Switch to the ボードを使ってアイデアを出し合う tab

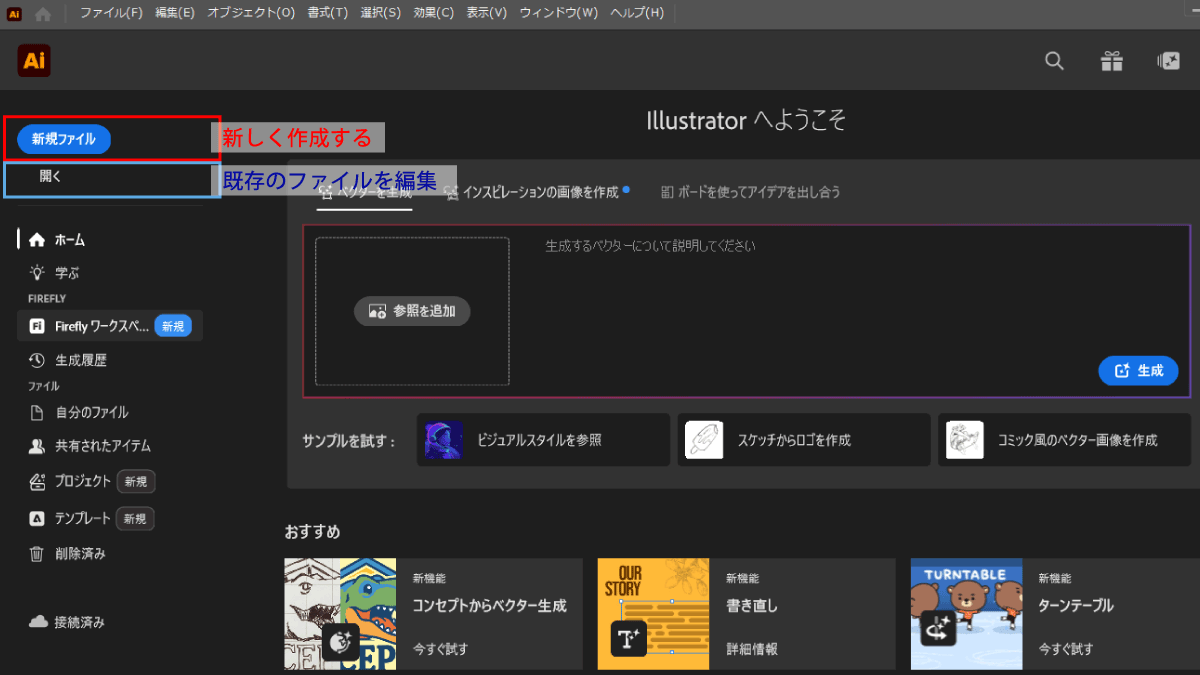750,192
